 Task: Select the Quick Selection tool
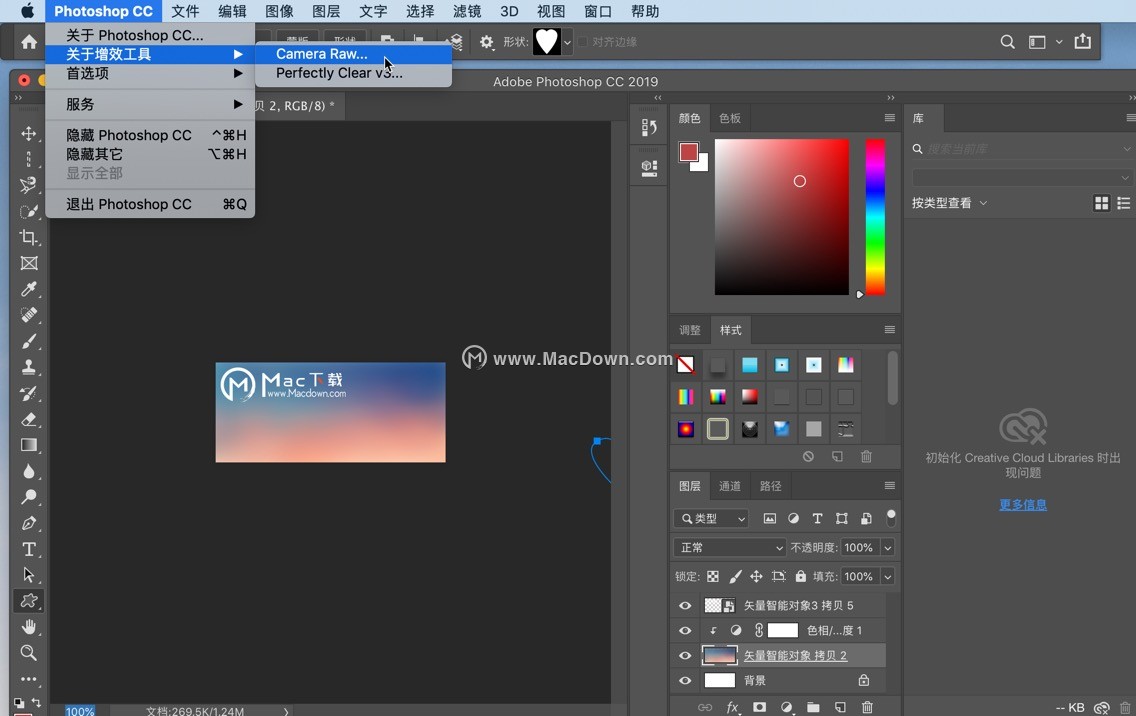pos(28,211)
